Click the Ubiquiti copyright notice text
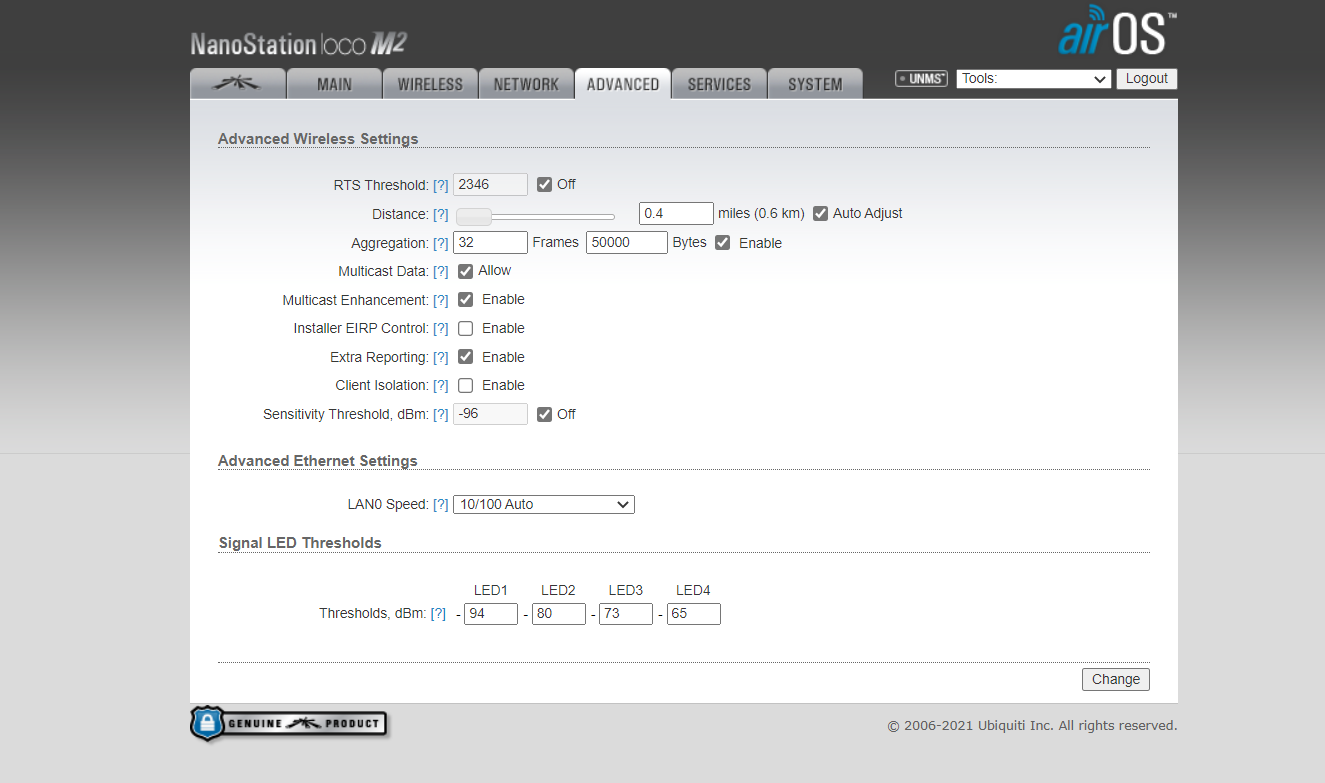Screen dimensions: 1325x783 point(1032,726)
